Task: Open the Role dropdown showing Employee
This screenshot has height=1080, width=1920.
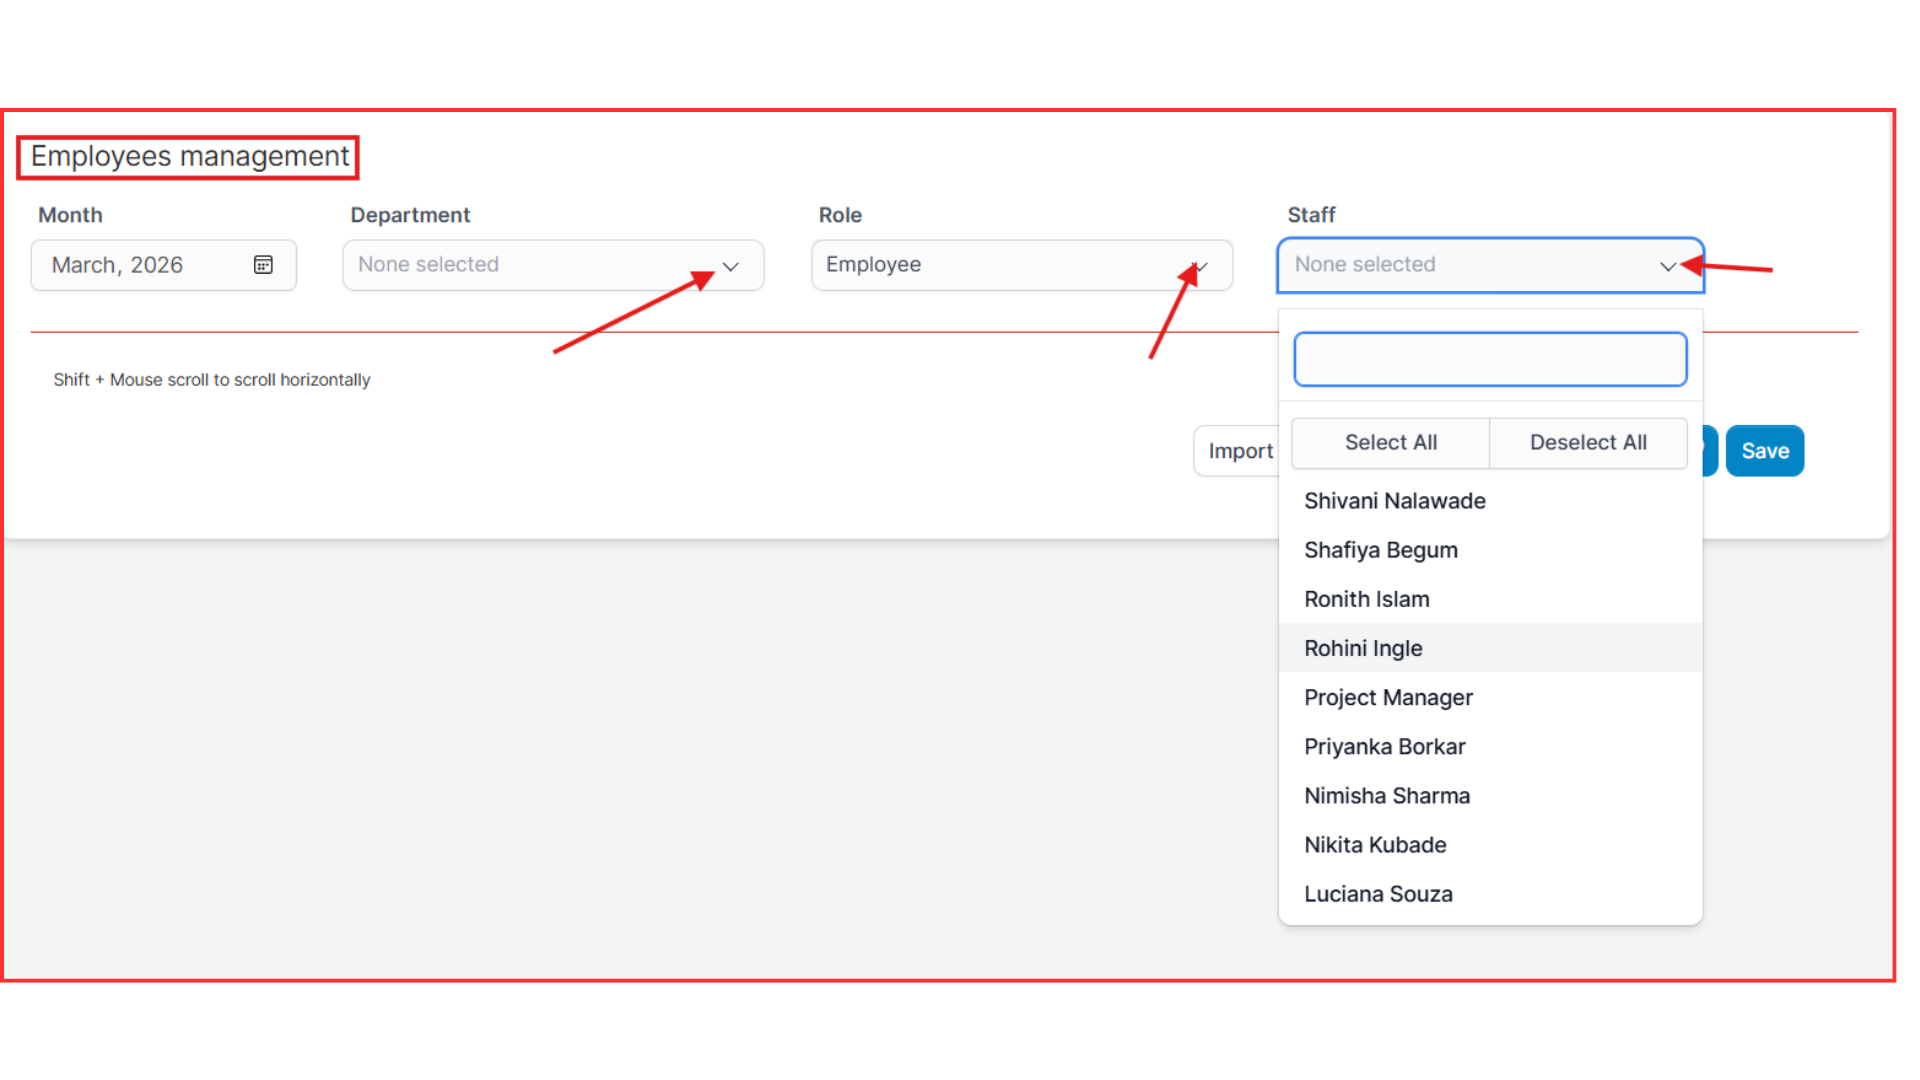Action: click(x=1020, y=265)
